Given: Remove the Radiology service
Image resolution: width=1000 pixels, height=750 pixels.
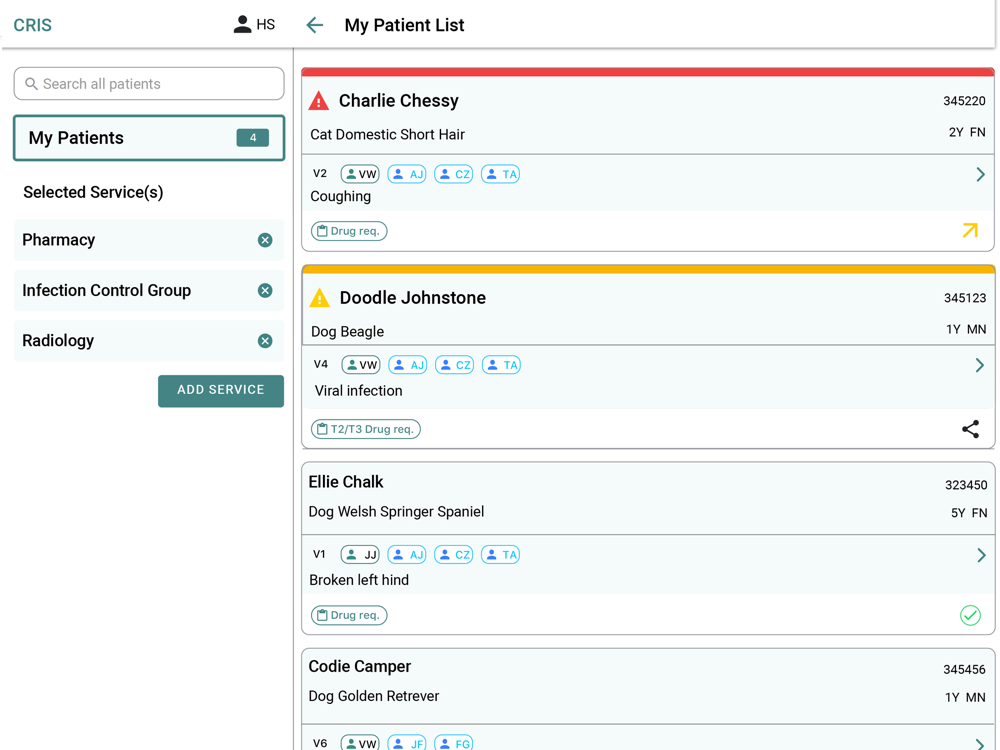Looking at the screenshot, I should [x=265, y=341].
